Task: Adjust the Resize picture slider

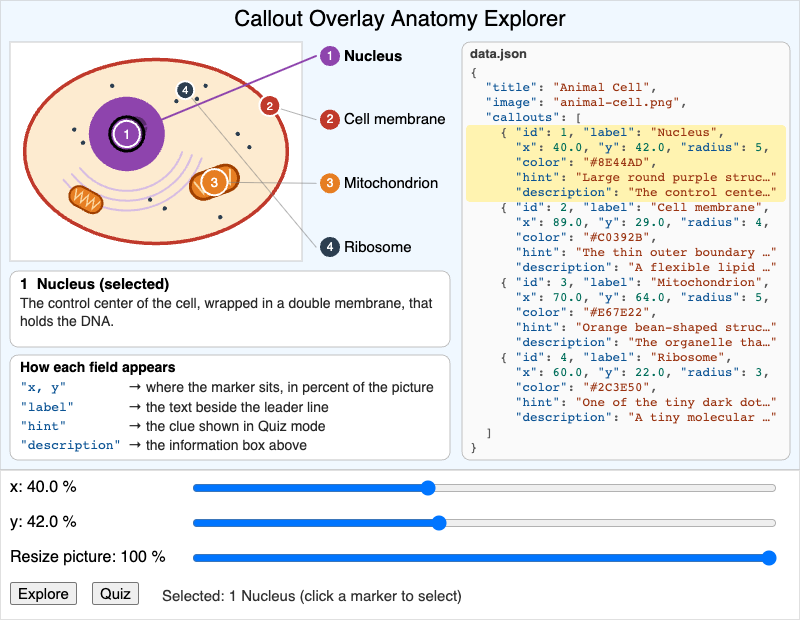Action: coord(484,558)
